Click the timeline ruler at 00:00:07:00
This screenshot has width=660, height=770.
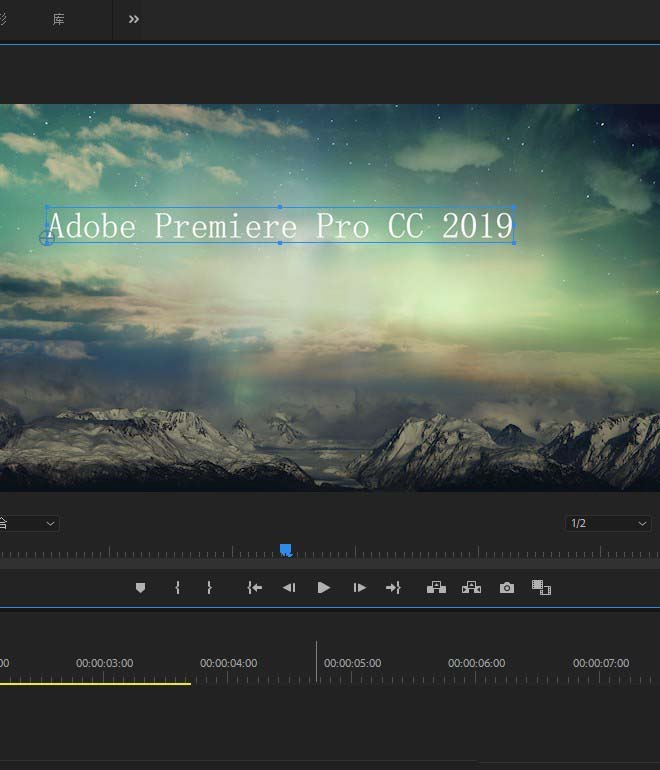pyautogui.click(x=601, y=663)
